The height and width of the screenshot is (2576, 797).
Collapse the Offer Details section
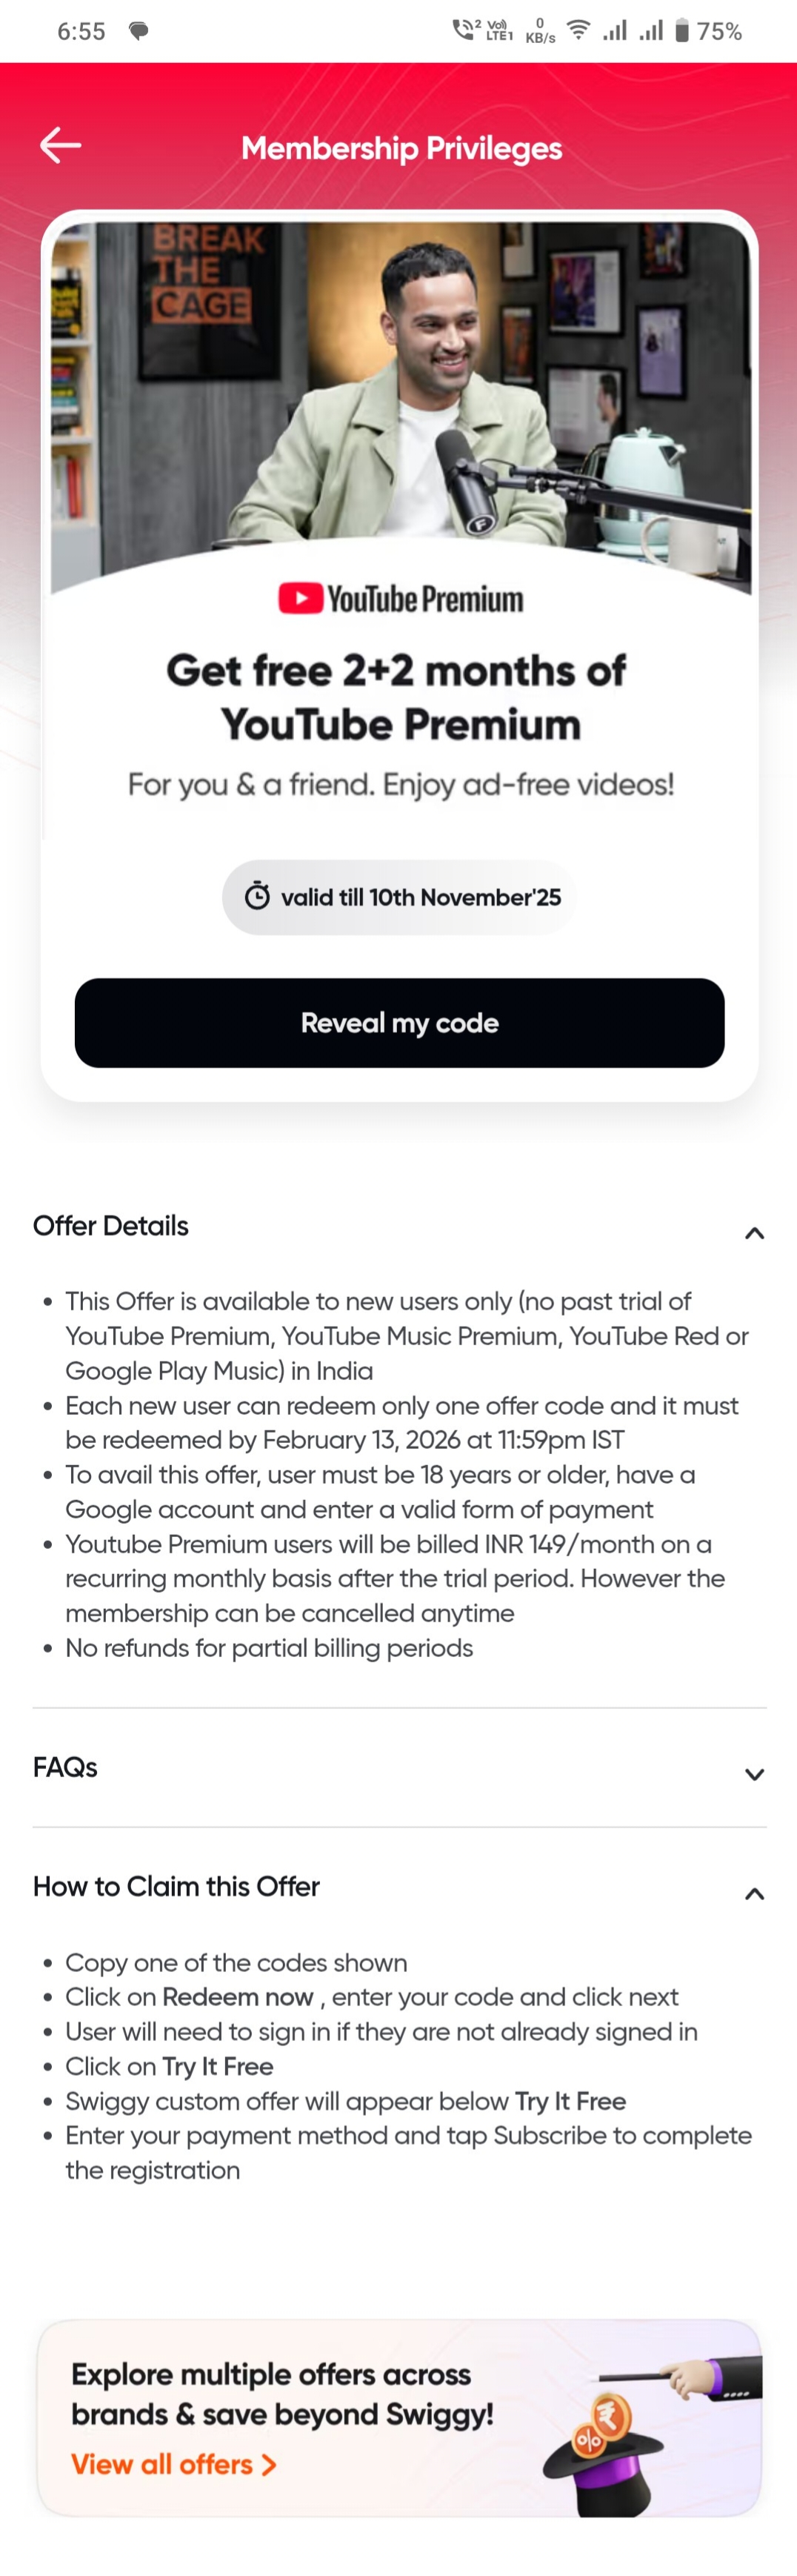[x=754, y=1233]
